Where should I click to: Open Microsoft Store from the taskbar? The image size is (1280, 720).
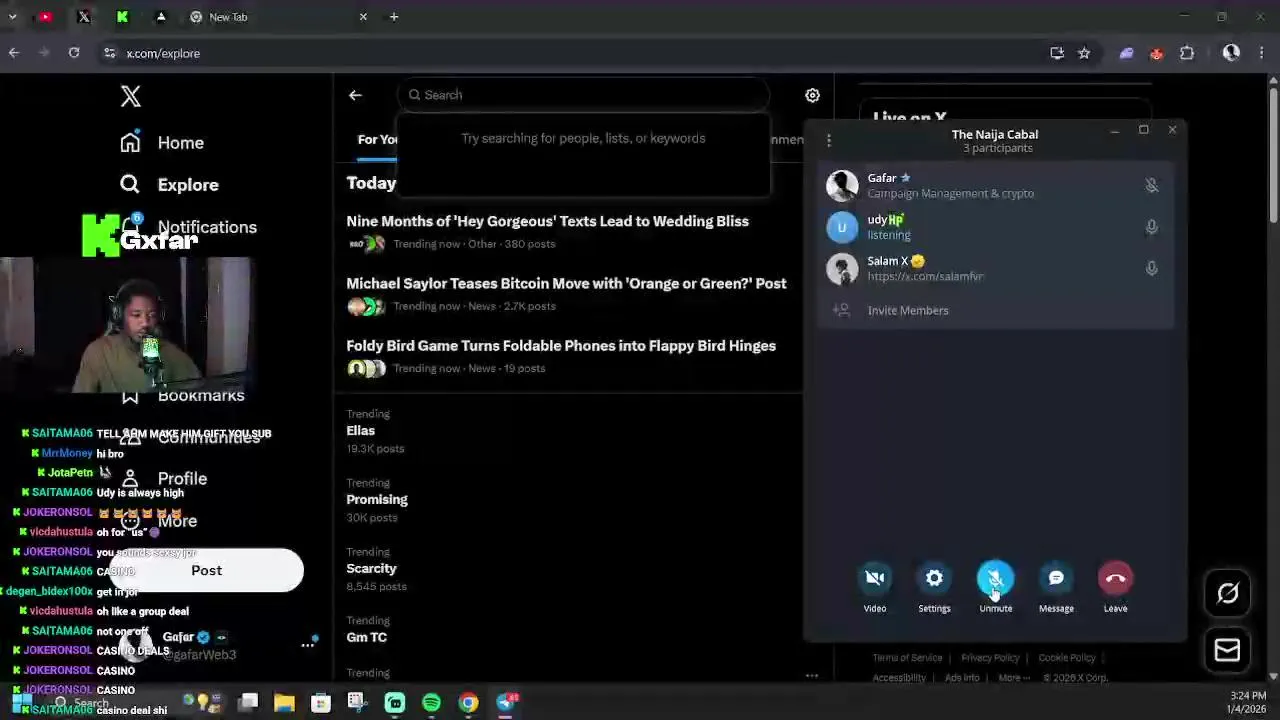tap(320, 703)
